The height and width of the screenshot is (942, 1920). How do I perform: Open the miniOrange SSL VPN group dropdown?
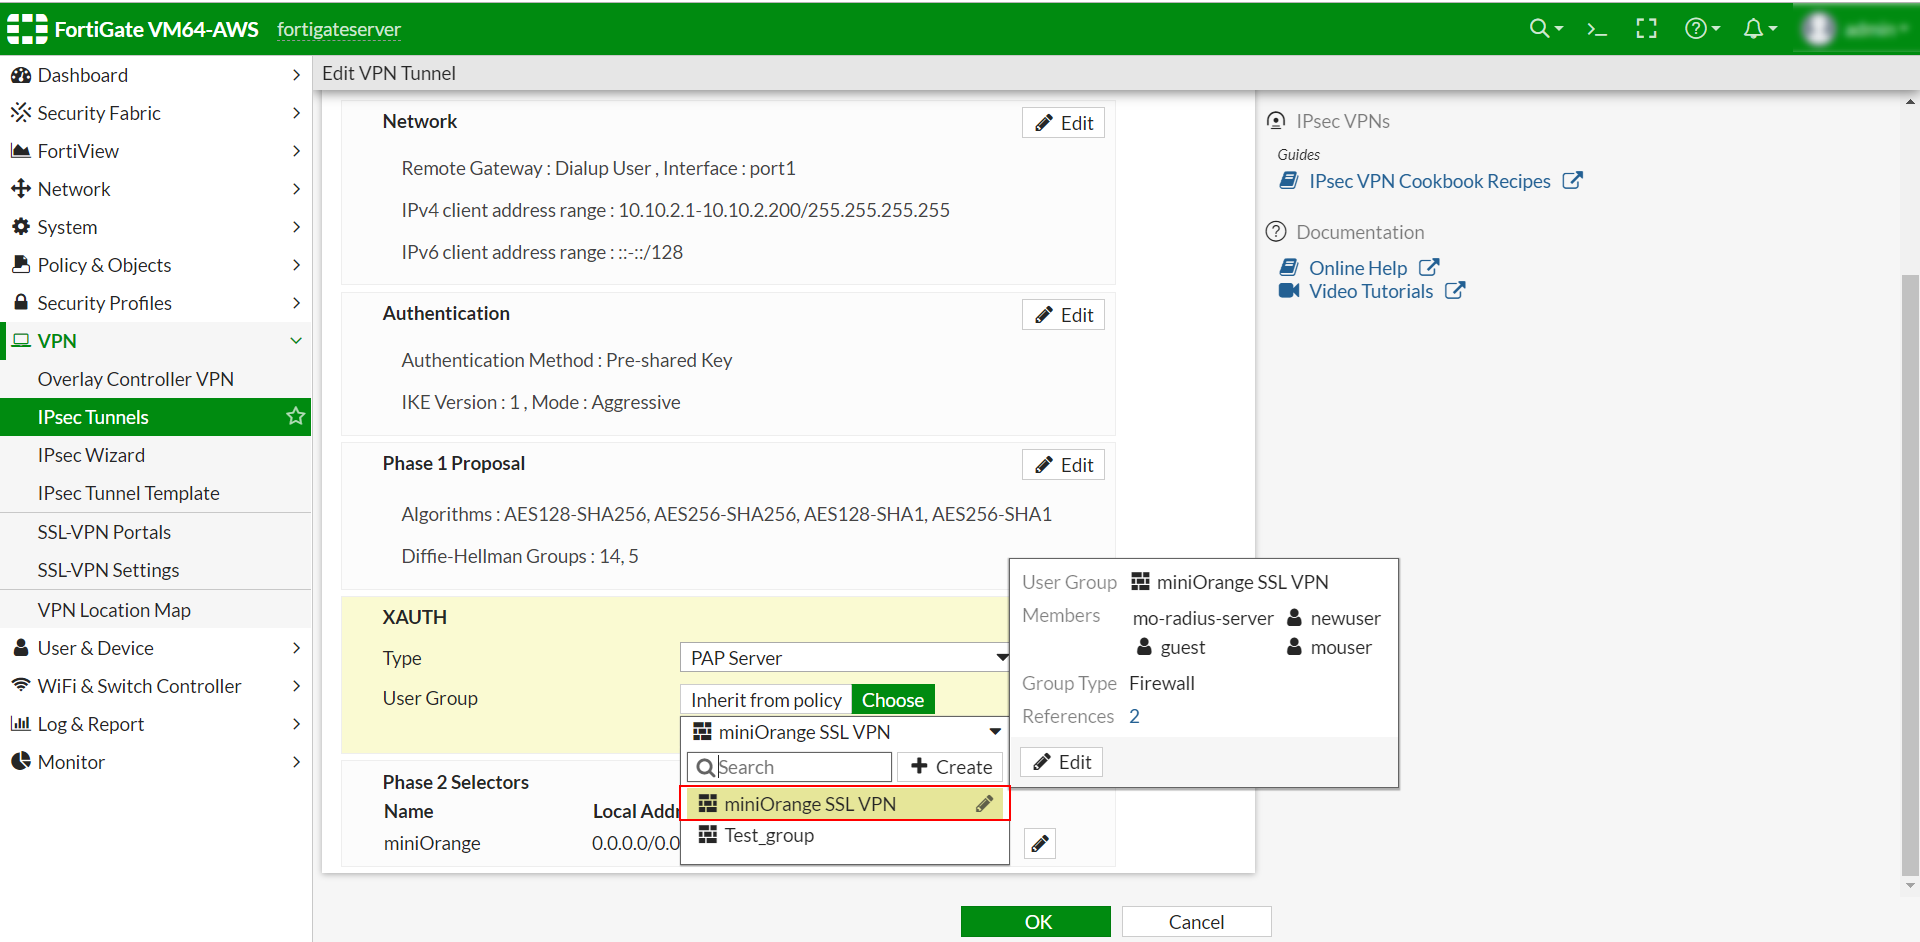tap(843, 731)
